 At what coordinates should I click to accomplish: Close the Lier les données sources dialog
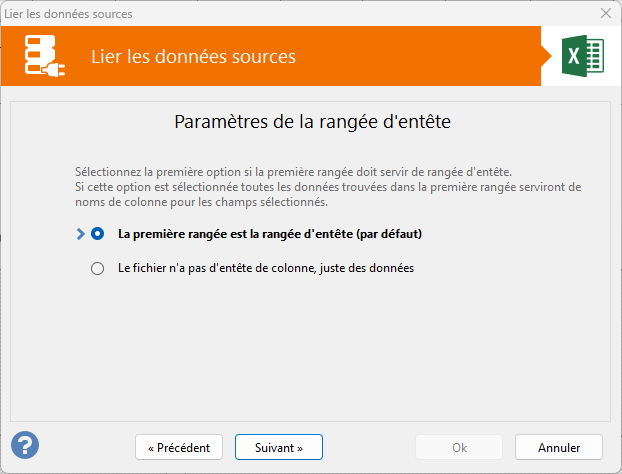(605, 13)
